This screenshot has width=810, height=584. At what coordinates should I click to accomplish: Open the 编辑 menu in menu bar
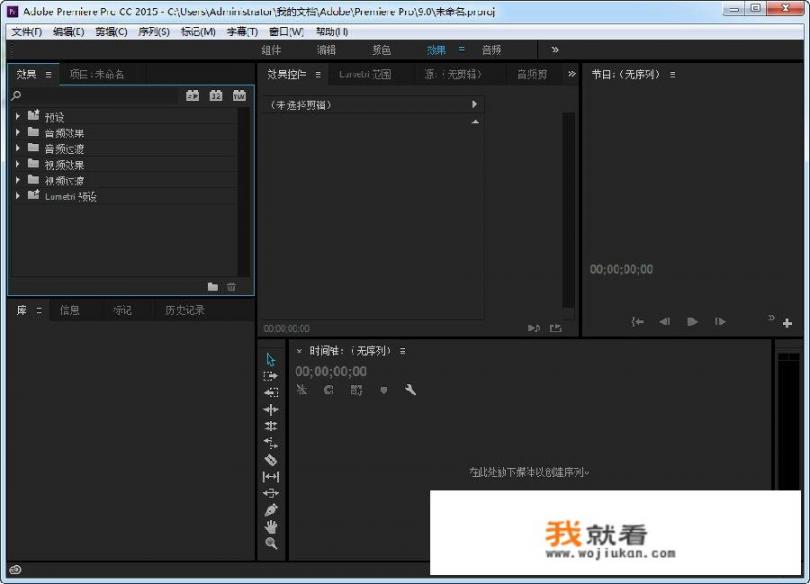coord(68,31)
